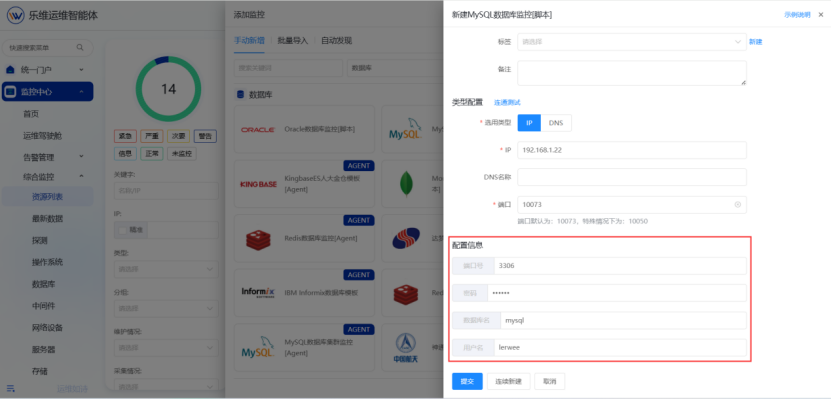Click the database icon beside 数据库 heading
The image size is (831, 399).
[240, 94]
